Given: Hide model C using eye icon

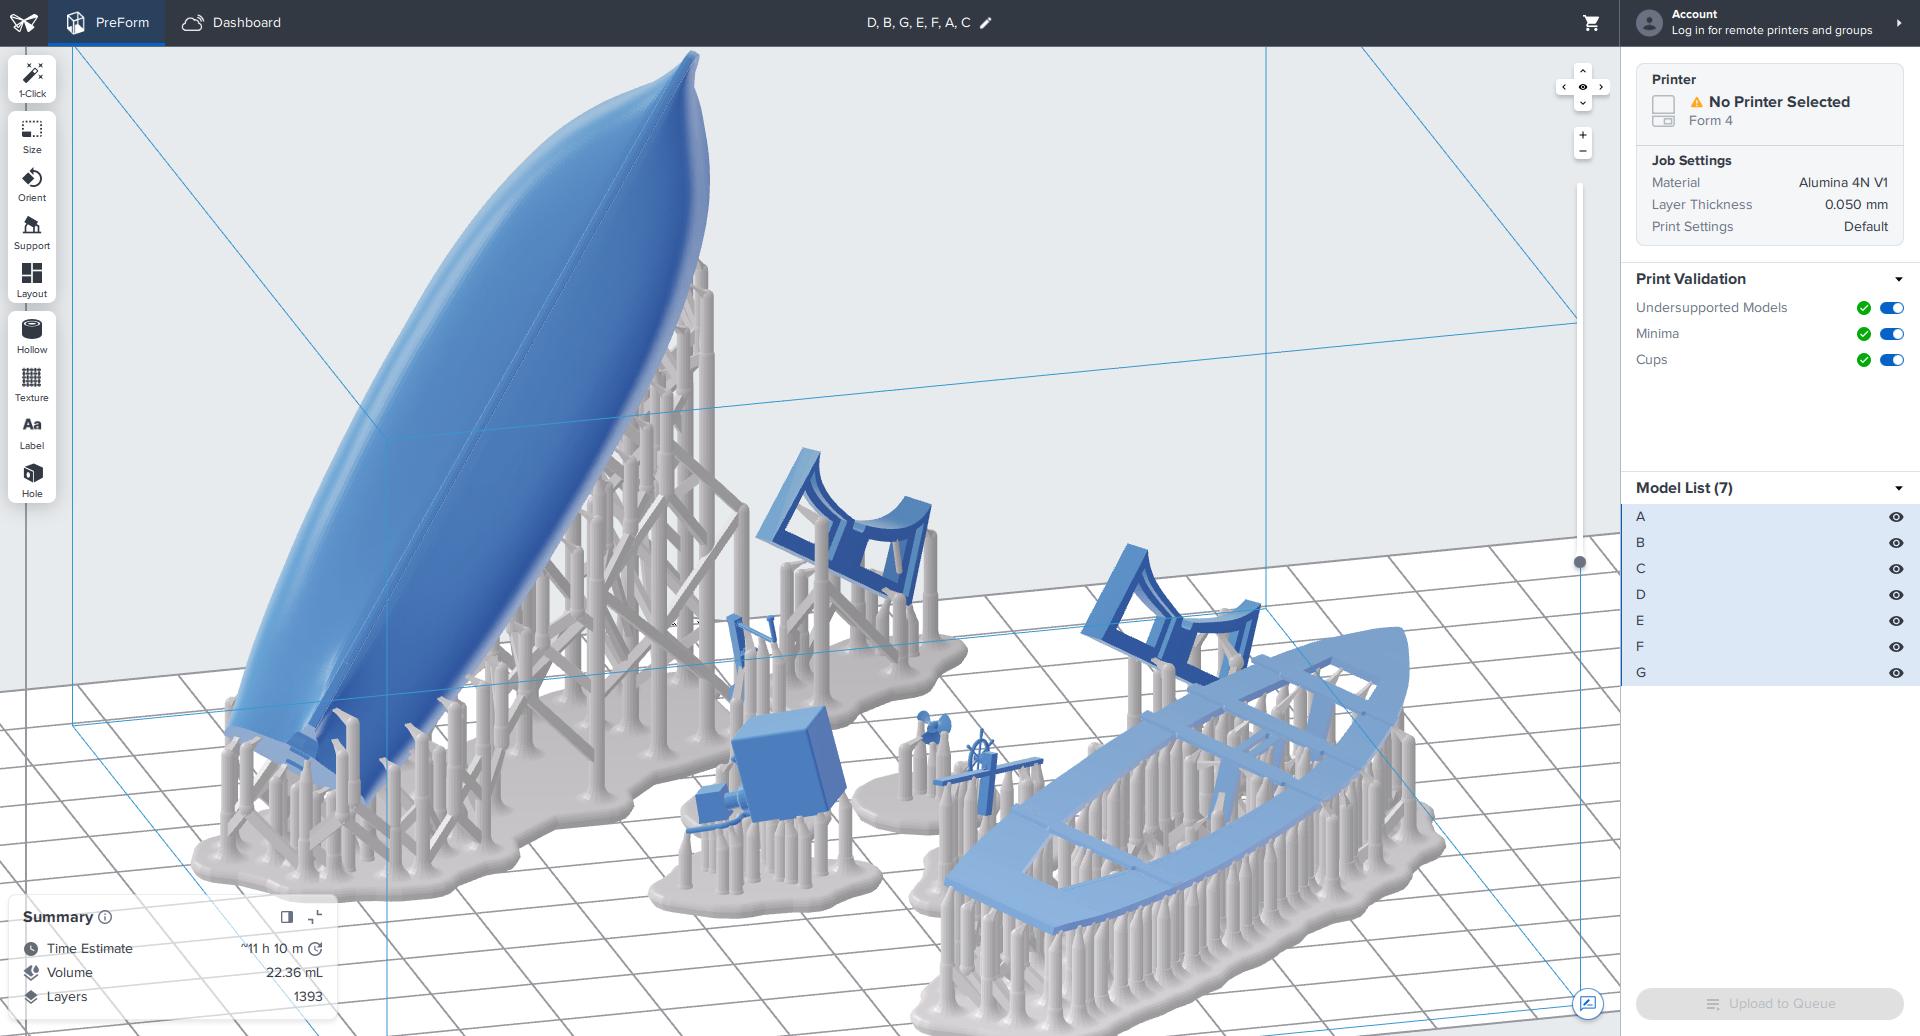Looking at the screenshot, I should point(1895,569).
